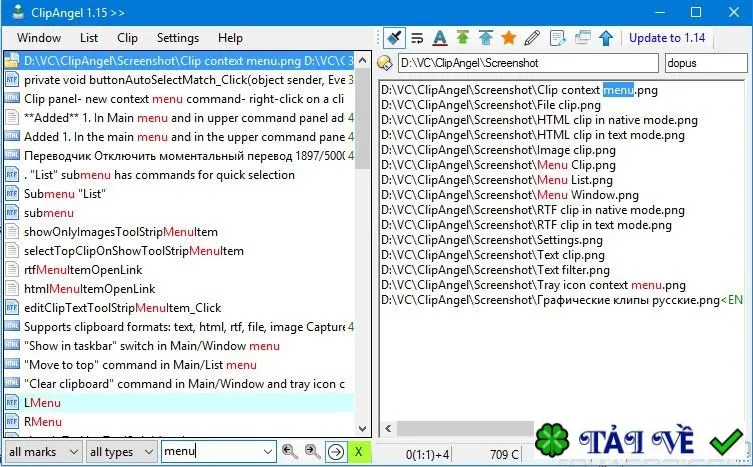Screen dimensions: 753x467
Task: Click the find next match magnifier icon
Action: coord(312,452)
